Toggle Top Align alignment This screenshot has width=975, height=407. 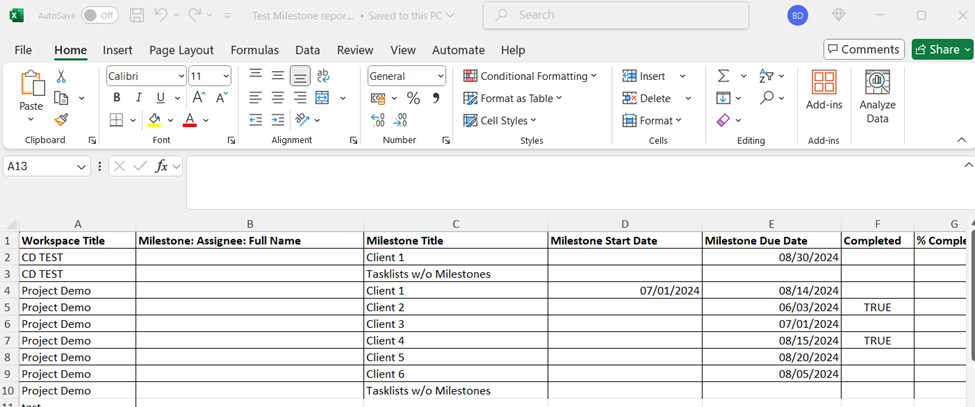coord(255,76)
